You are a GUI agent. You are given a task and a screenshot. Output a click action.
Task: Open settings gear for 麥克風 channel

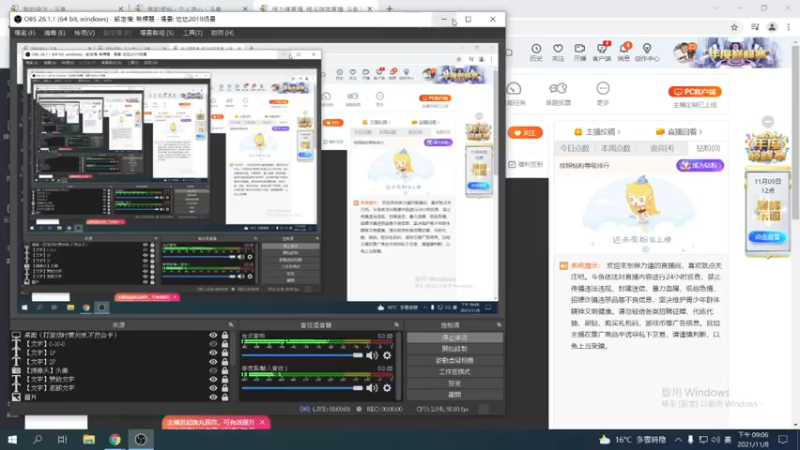click(x=387, y=388)
